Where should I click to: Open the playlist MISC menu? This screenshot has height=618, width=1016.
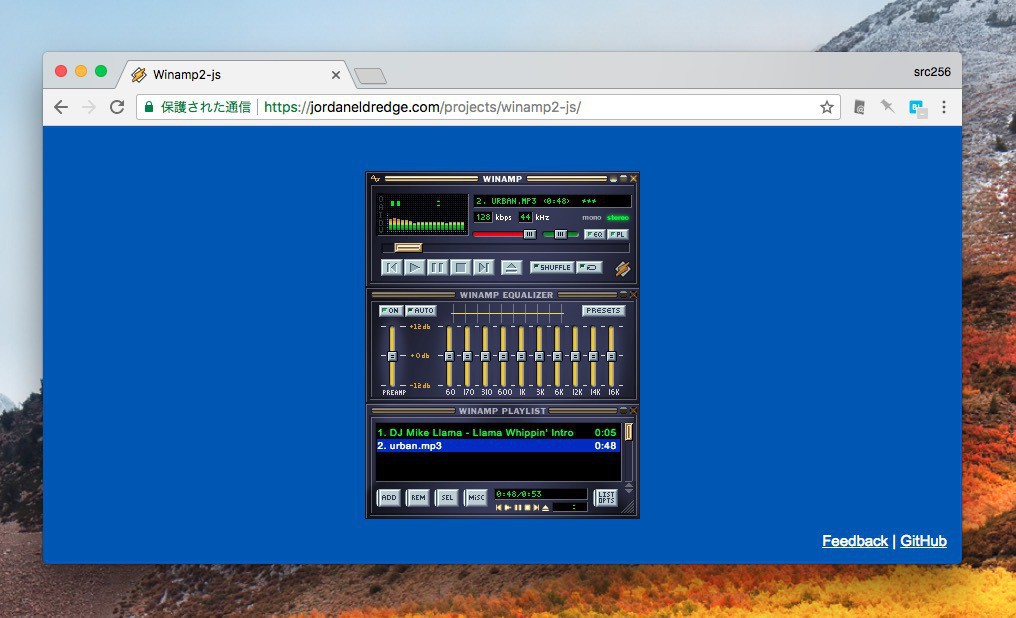pyautogui.click(x=476, y=497)
